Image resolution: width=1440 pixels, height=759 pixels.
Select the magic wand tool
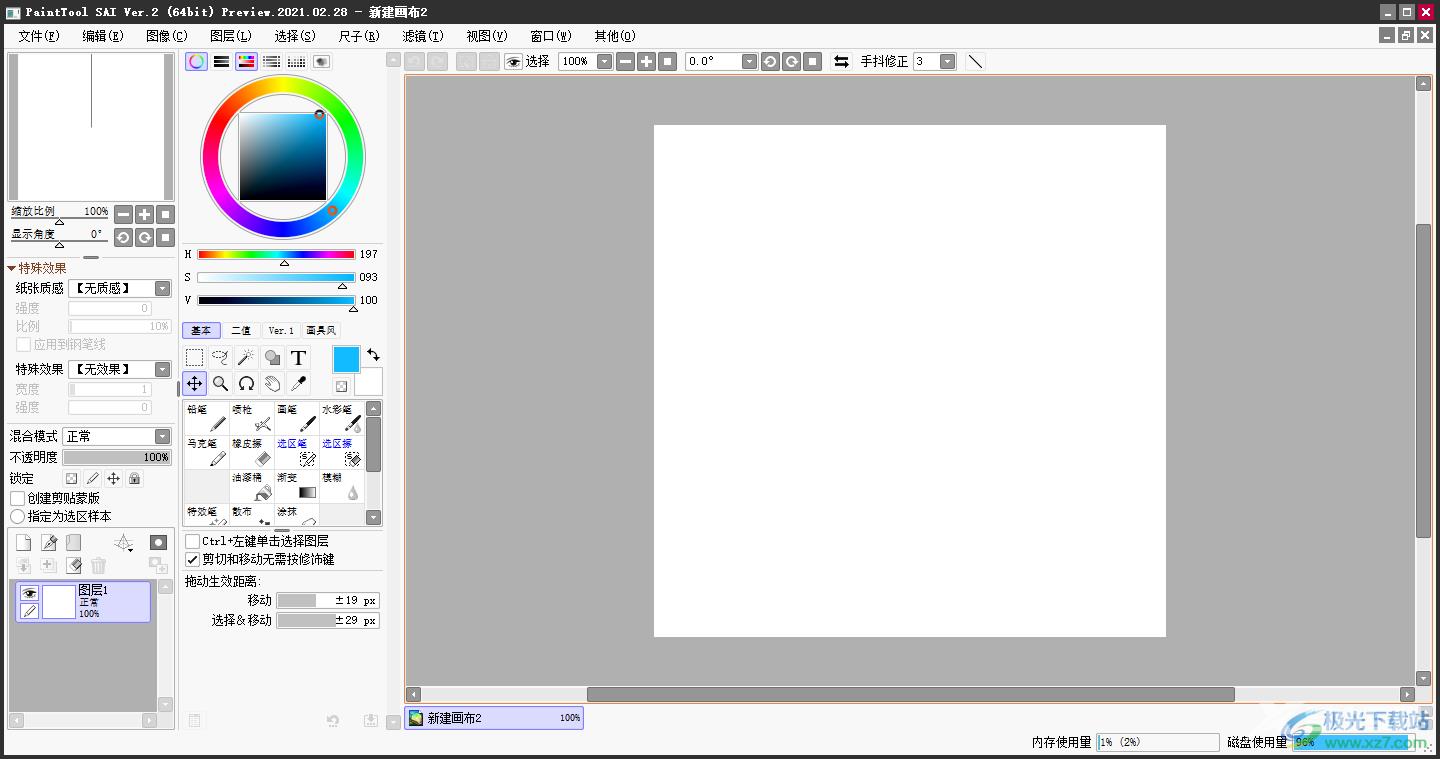tap(246, 358)
